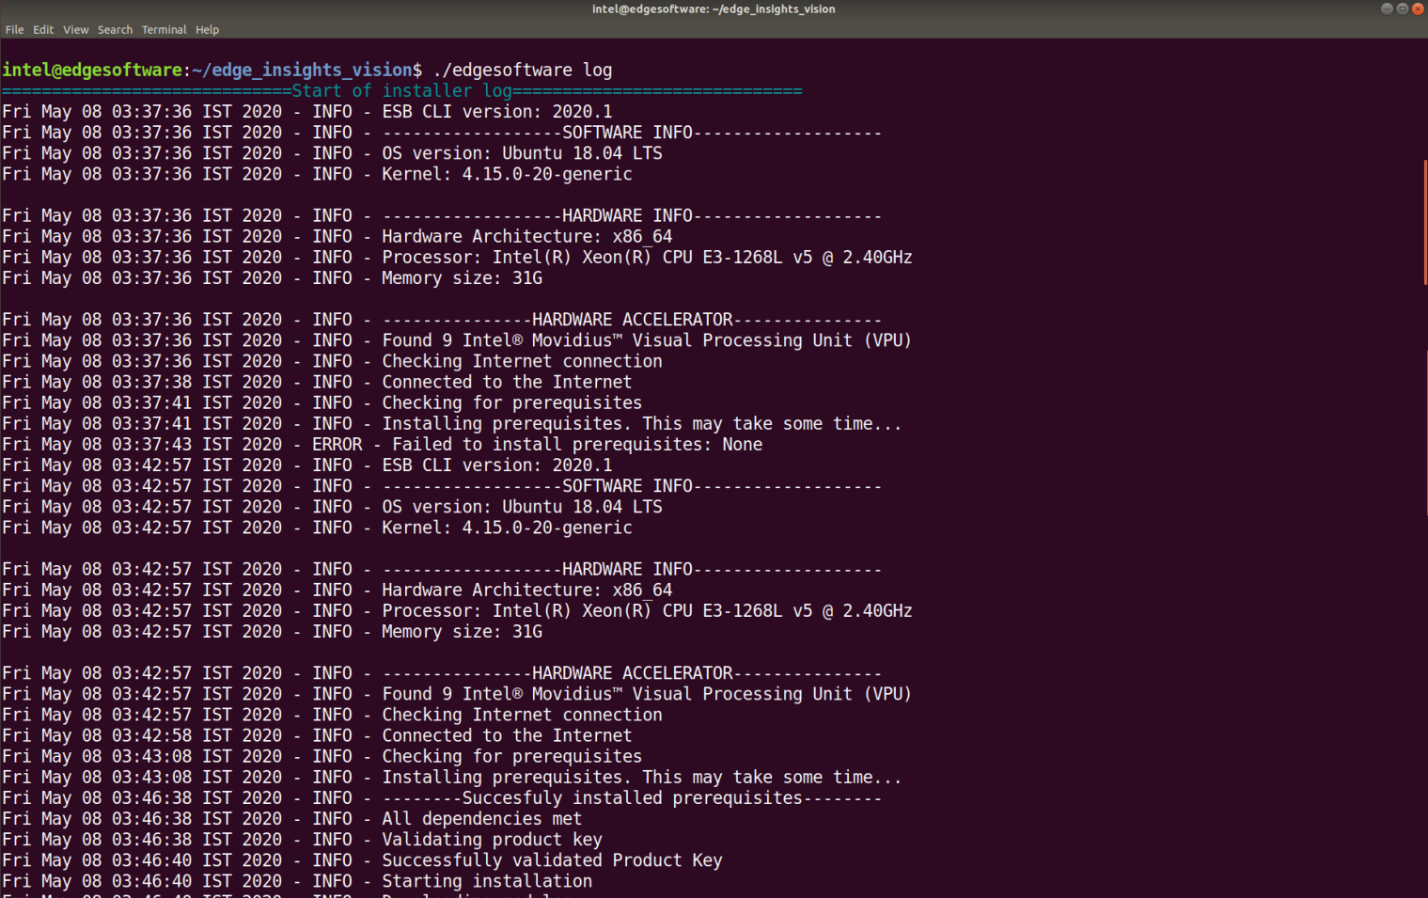Minimize the terminal window
Viewport: 1428px width, 898px height.
[1387, 9]
